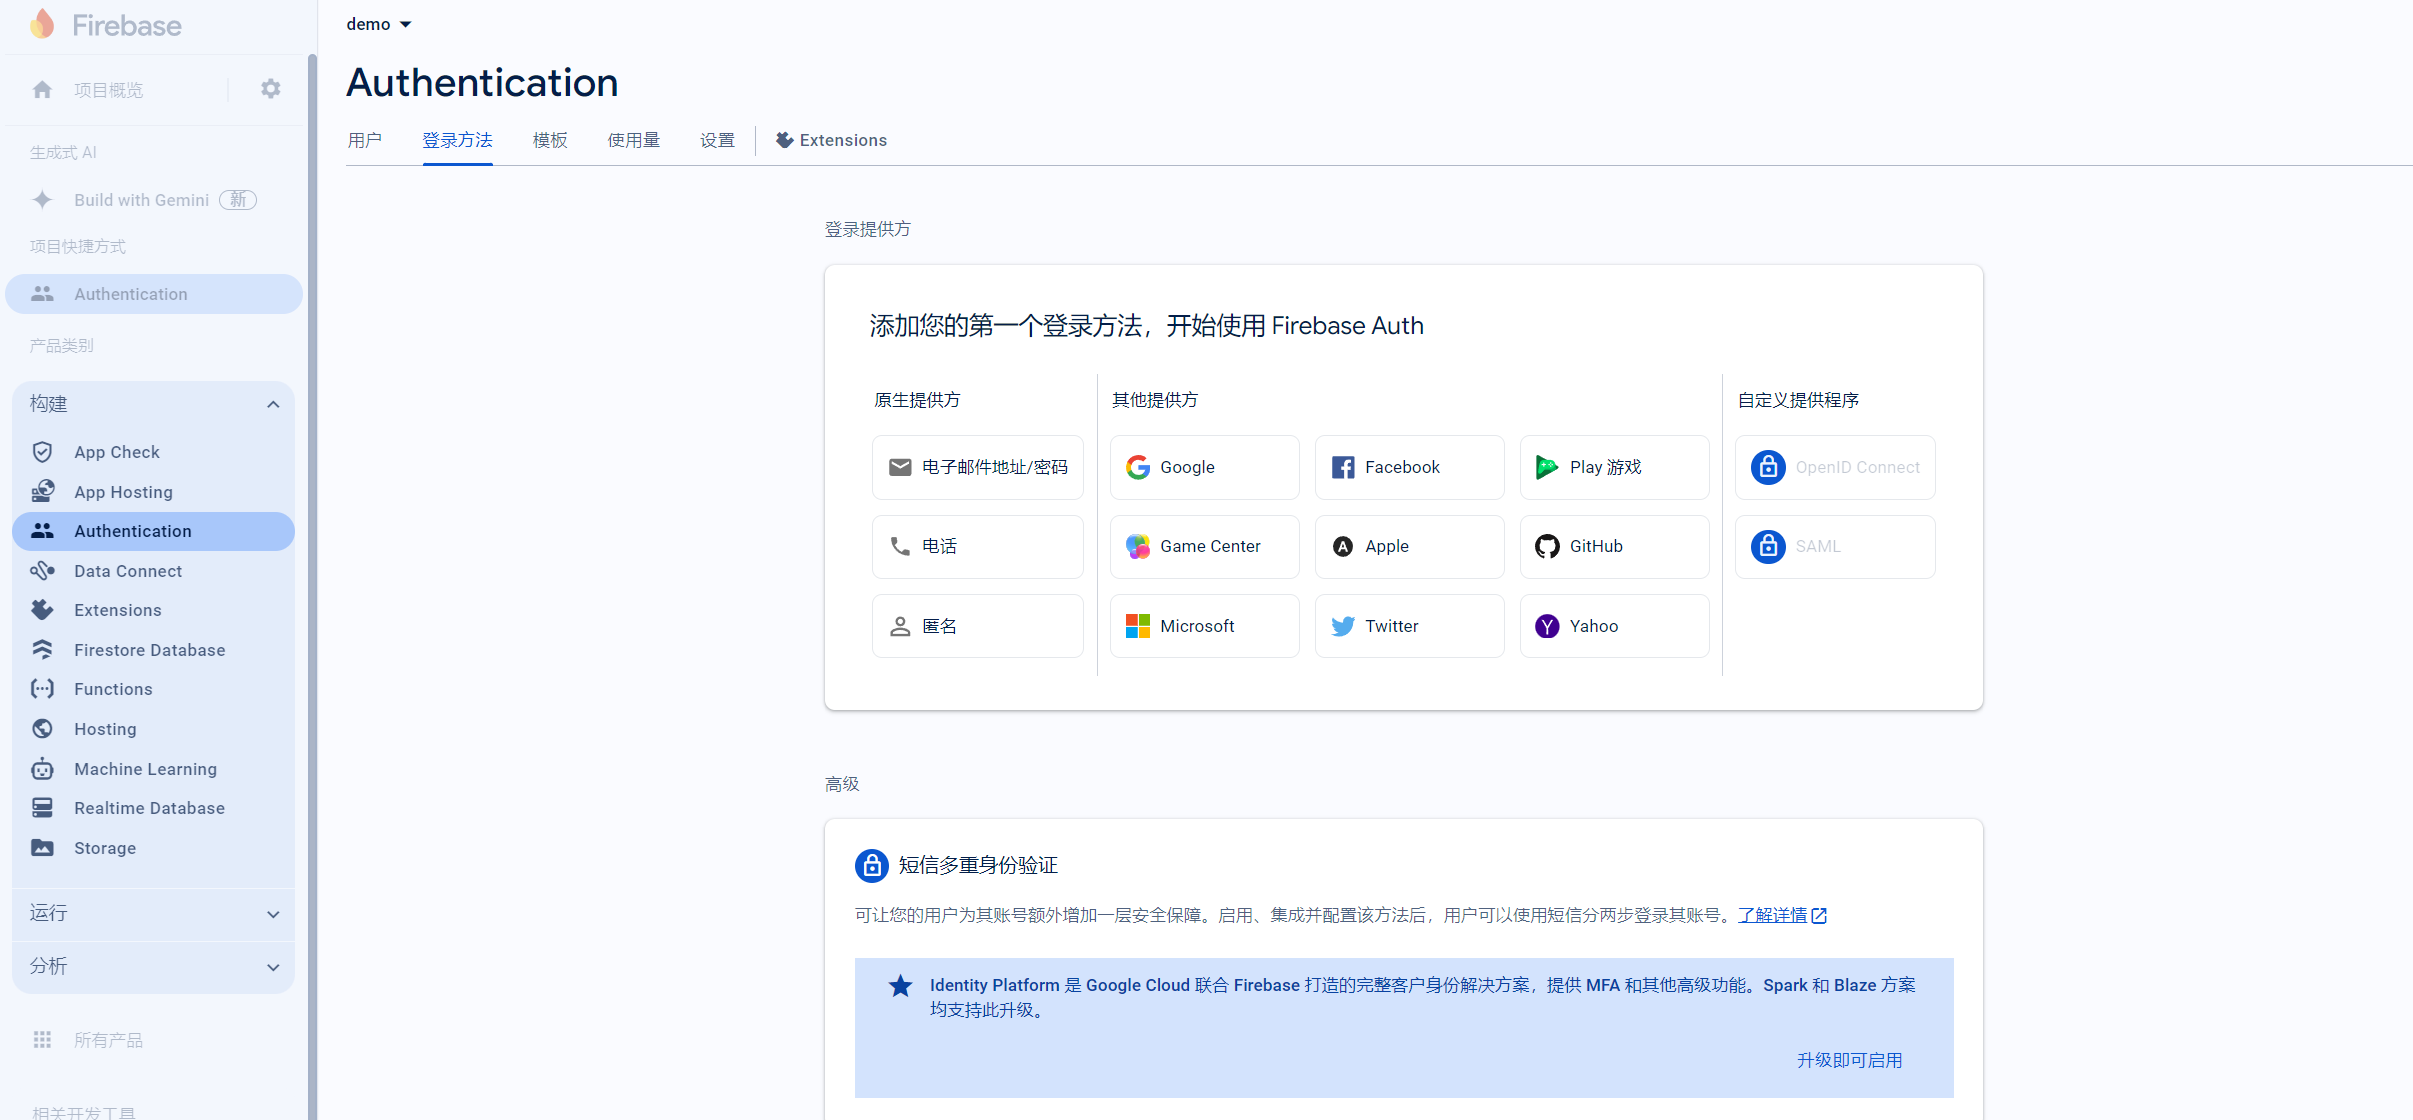The width and height of the screenshot is (2413, 1120).
Task: Choose the 电子邮件地址/密码 provider
Action: pyautogui.click(x=978, y=467)
